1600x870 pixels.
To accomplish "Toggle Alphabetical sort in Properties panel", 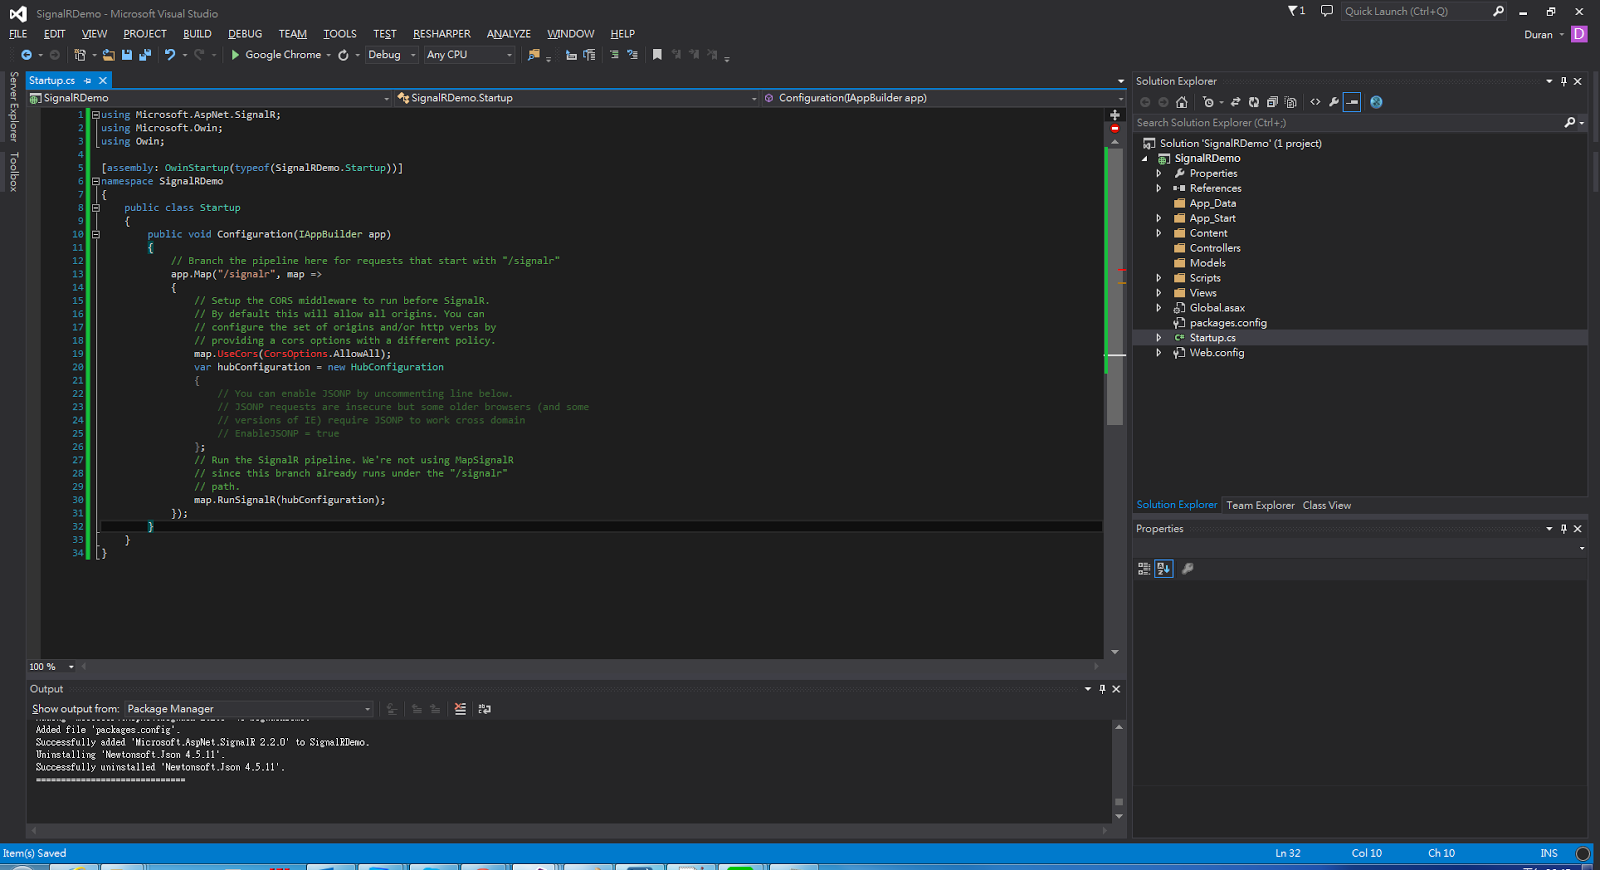I will [1163, 569].
